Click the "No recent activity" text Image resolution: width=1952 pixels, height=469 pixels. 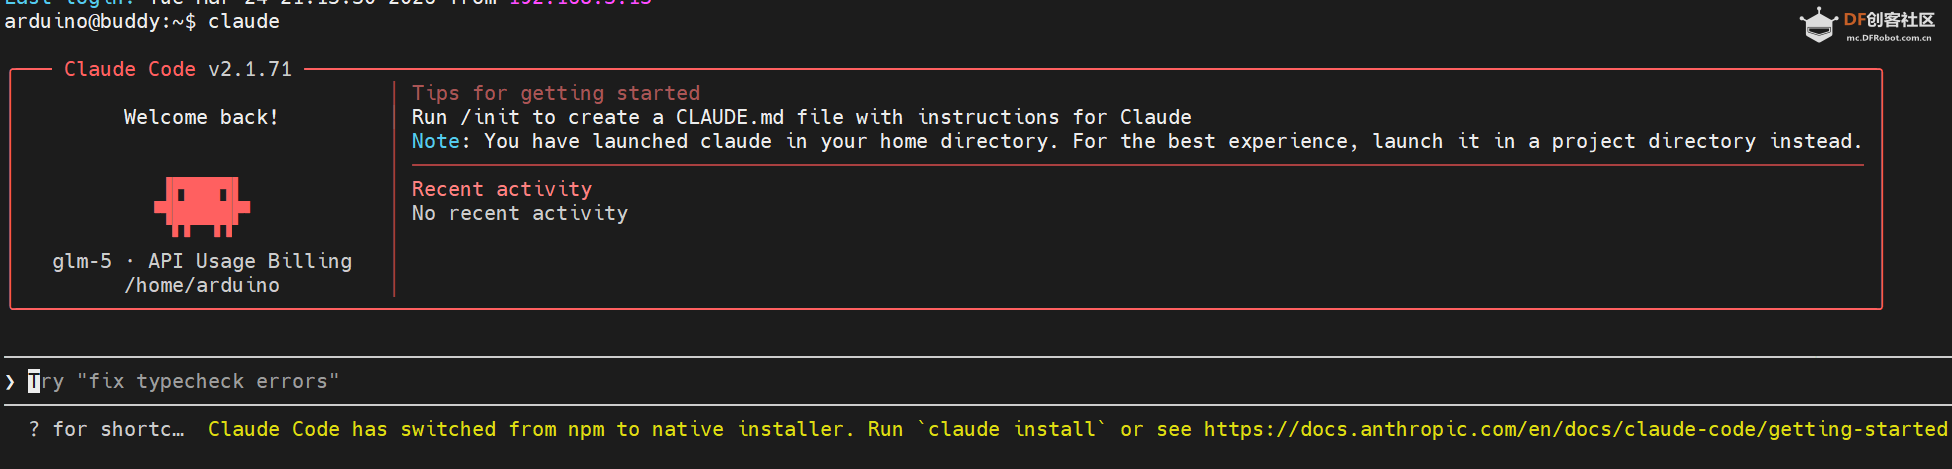point(520,213)
